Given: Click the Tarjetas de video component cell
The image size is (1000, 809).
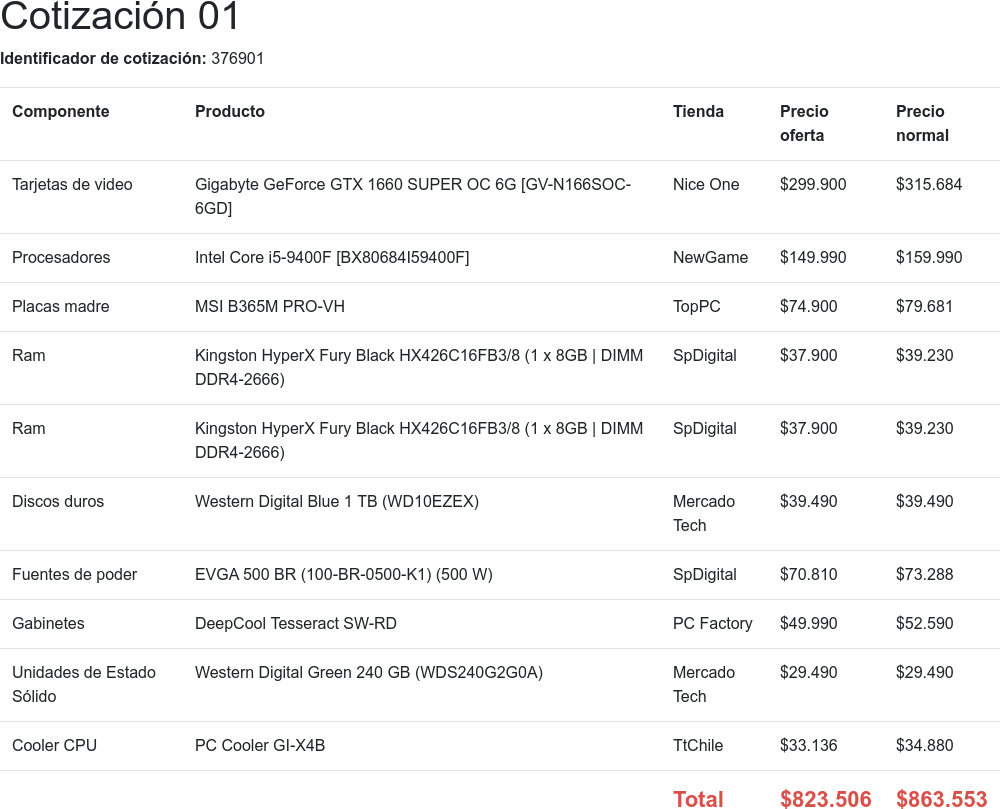Looking at the screenshot, I should click(x=72, y=185).
